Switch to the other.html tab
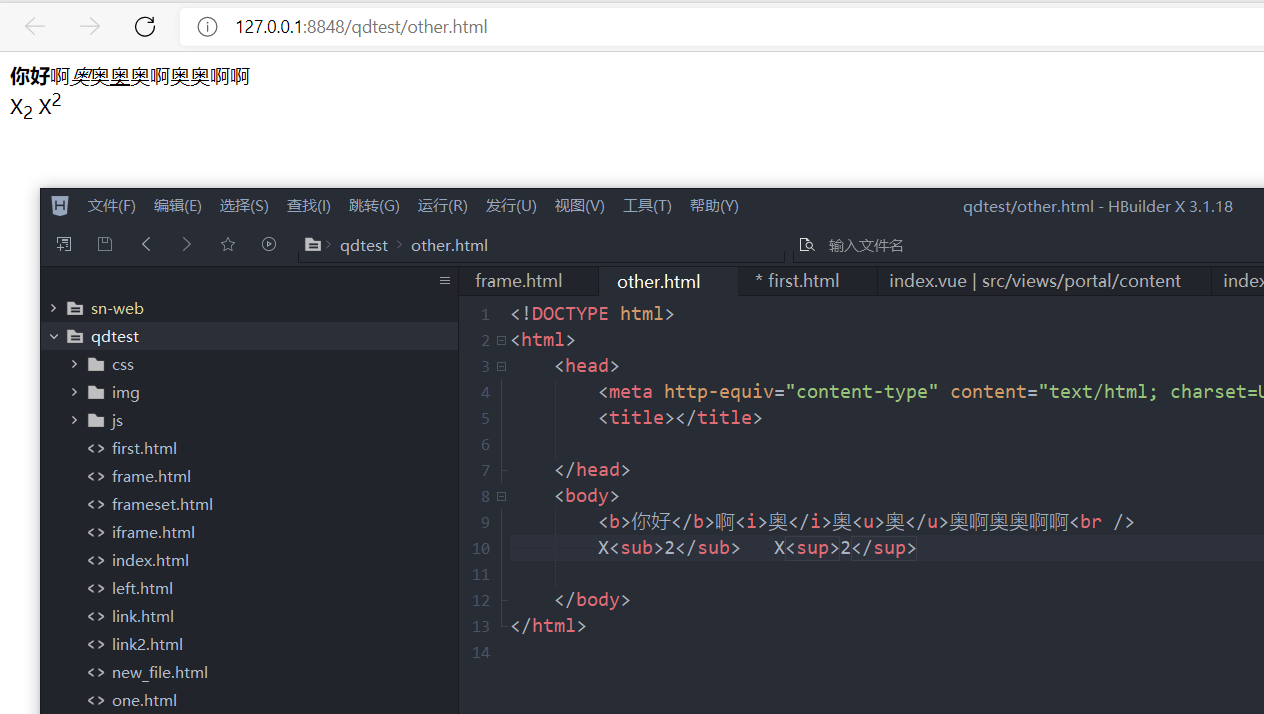1264x714 pixels. [x=668, y=282]
